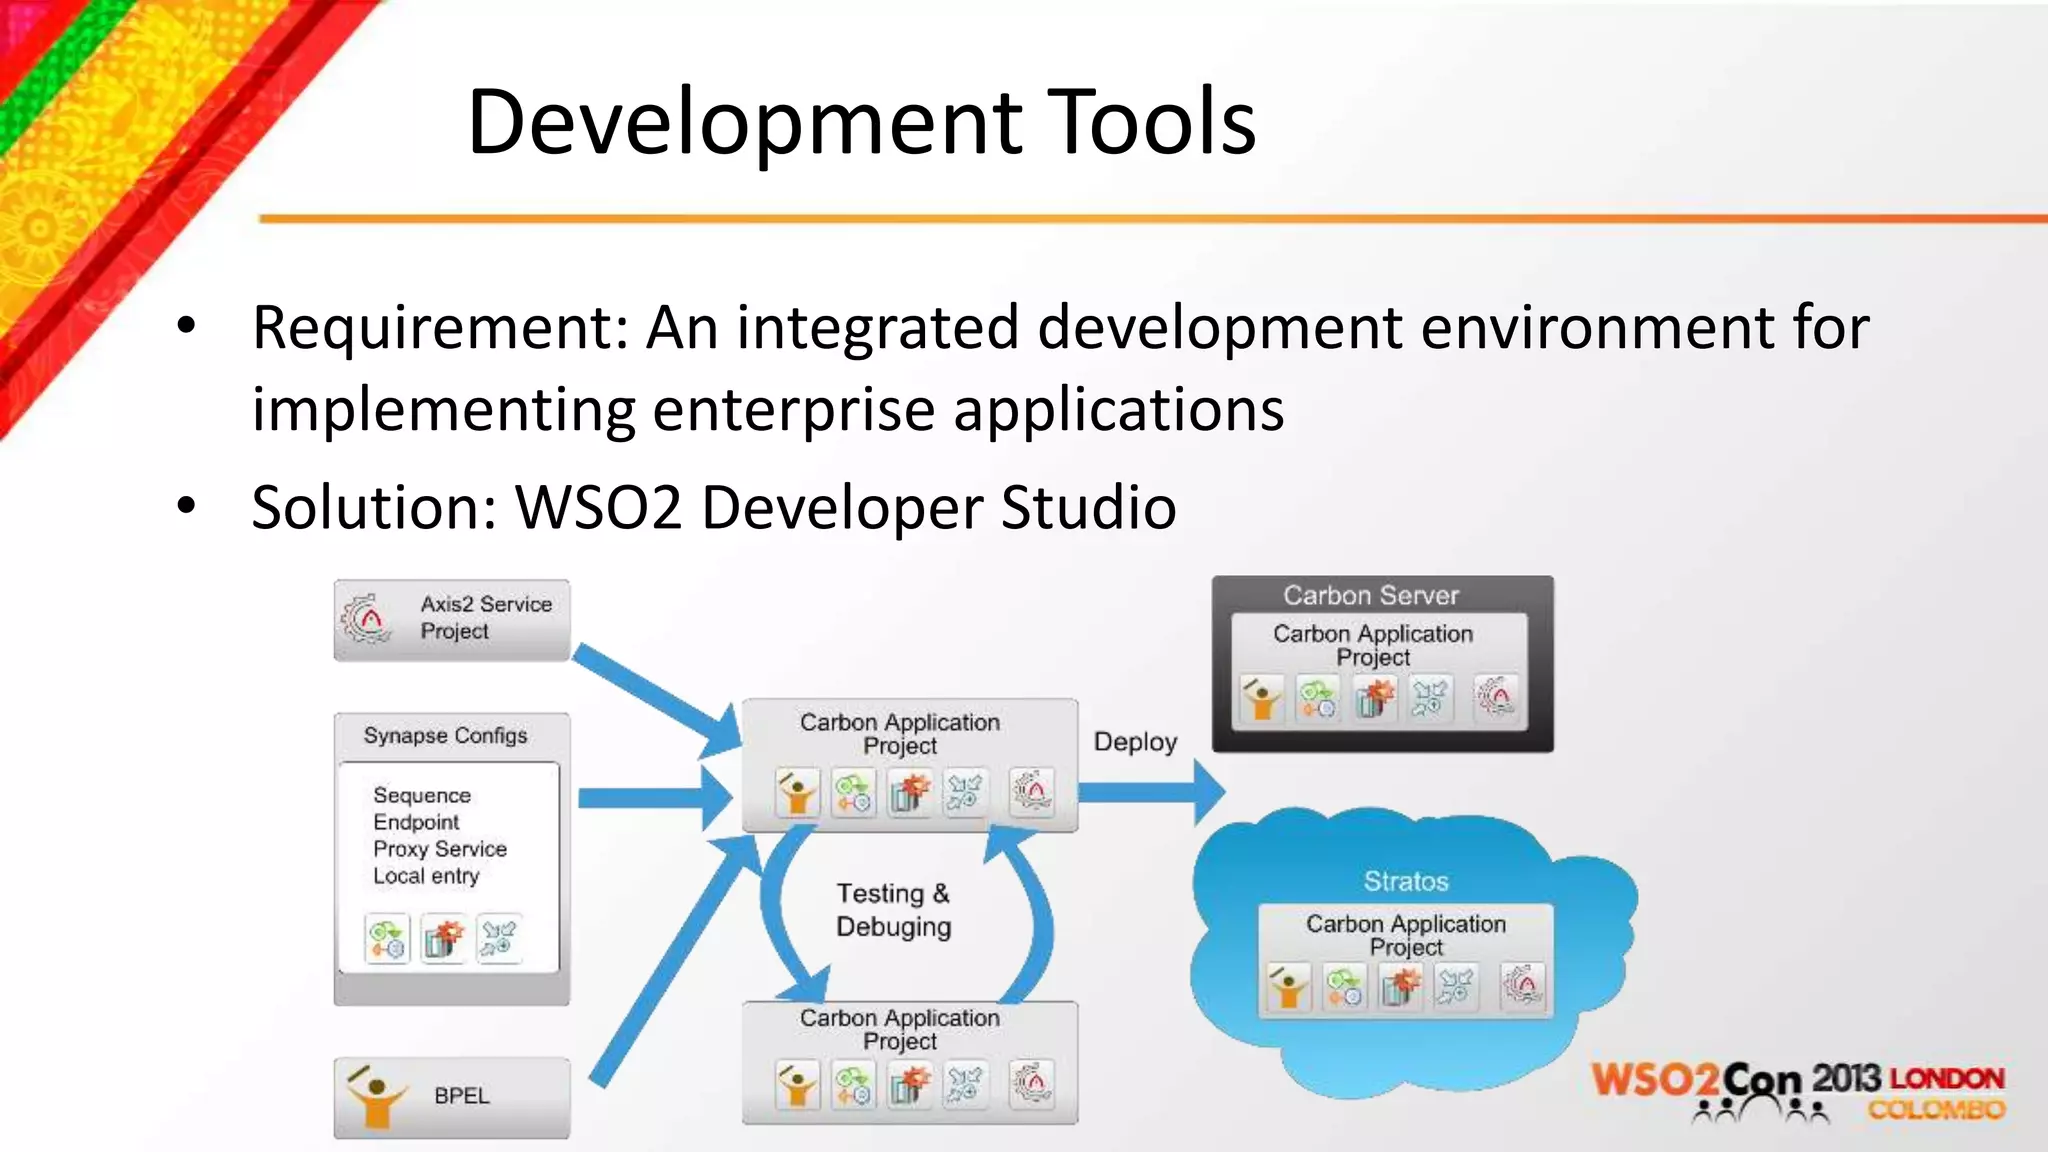Click the sequence icon in Synapse Configs box
The width and height of the screenshot is (2048, 1152).
443,938
